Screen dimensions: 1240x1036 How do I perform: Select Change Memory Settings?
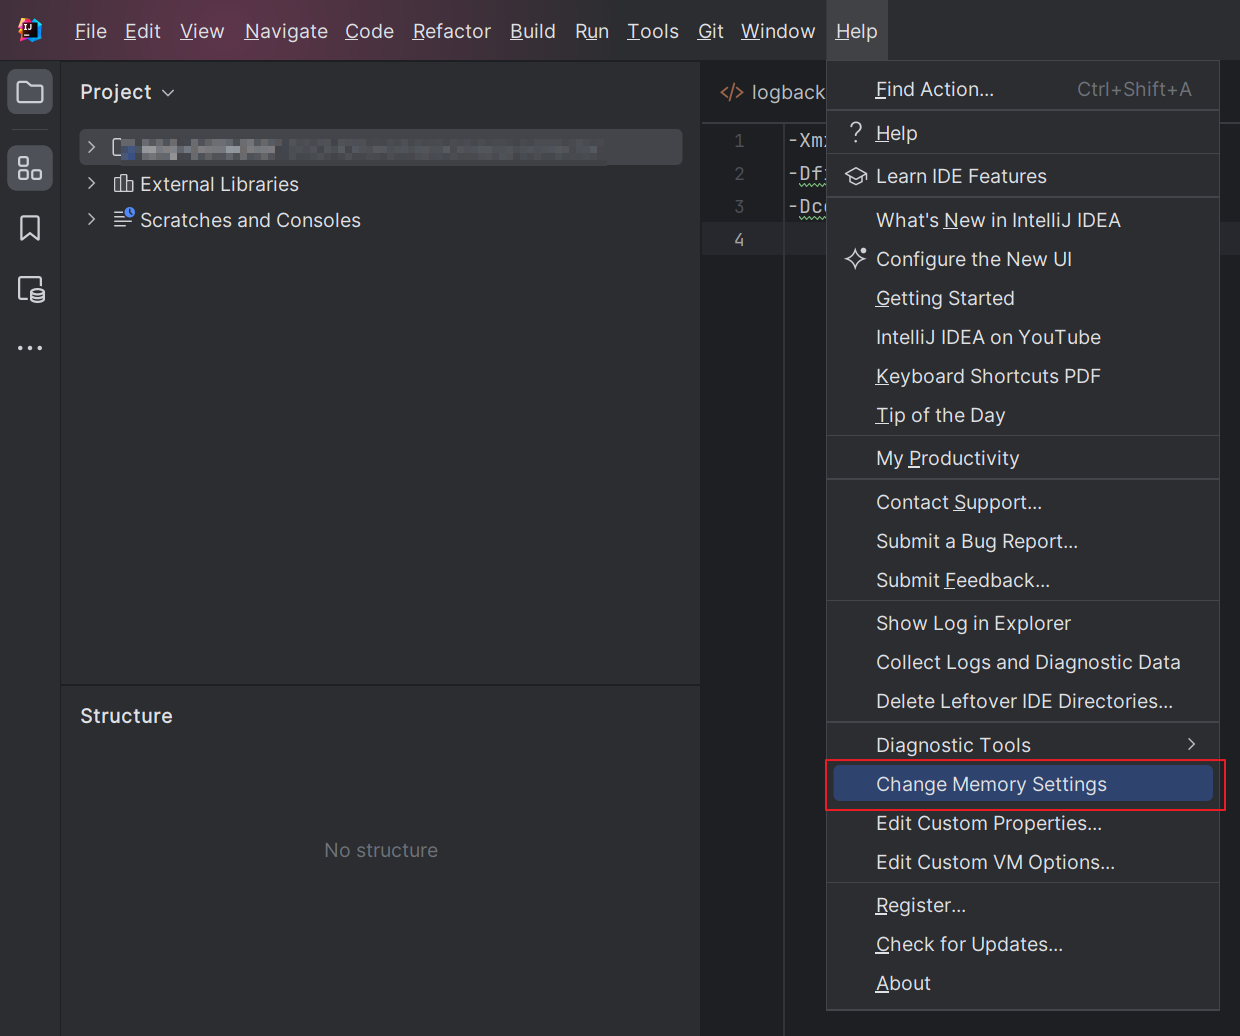tap(1023, 784)
